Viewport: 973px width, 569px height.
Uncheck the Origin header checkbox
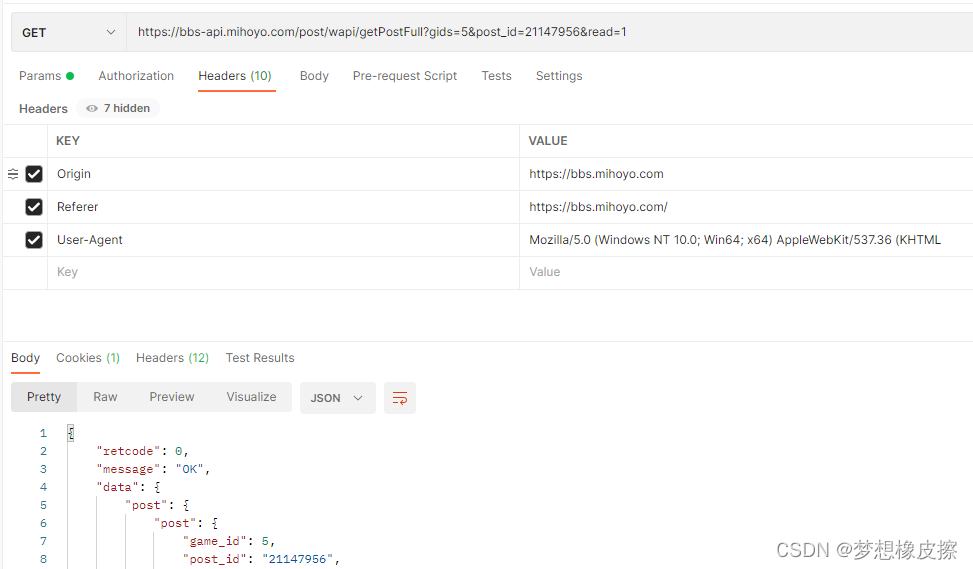click(x=34, y=174)
